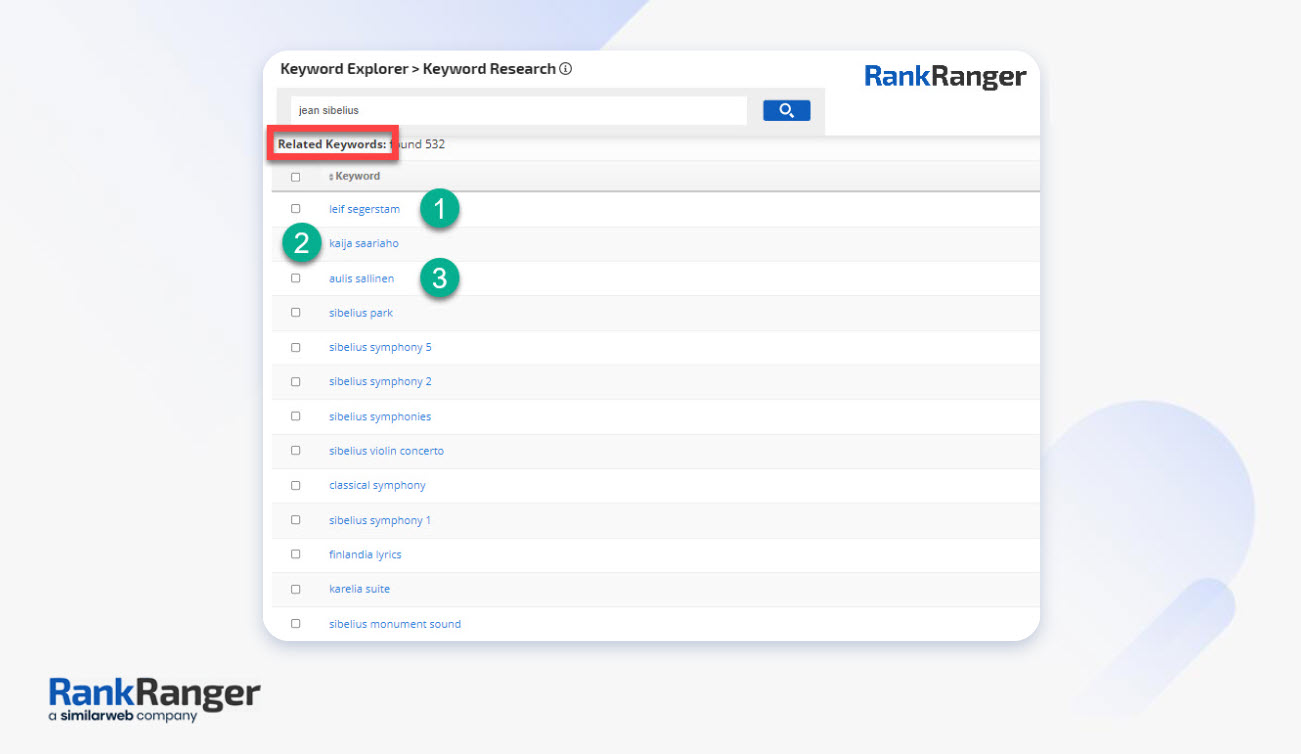Check the checkbox beside "karelia suite"
Viewport: 1301px width, 754px height.
[x=295, y=589]
